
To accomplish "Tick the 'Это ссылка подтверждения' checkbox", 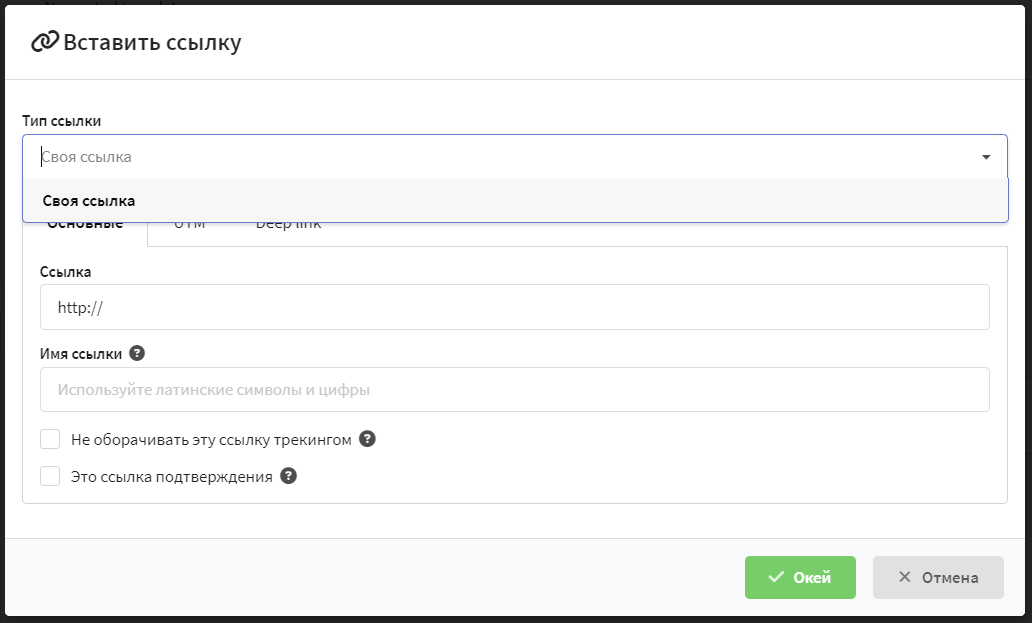I will pos(51,476).
